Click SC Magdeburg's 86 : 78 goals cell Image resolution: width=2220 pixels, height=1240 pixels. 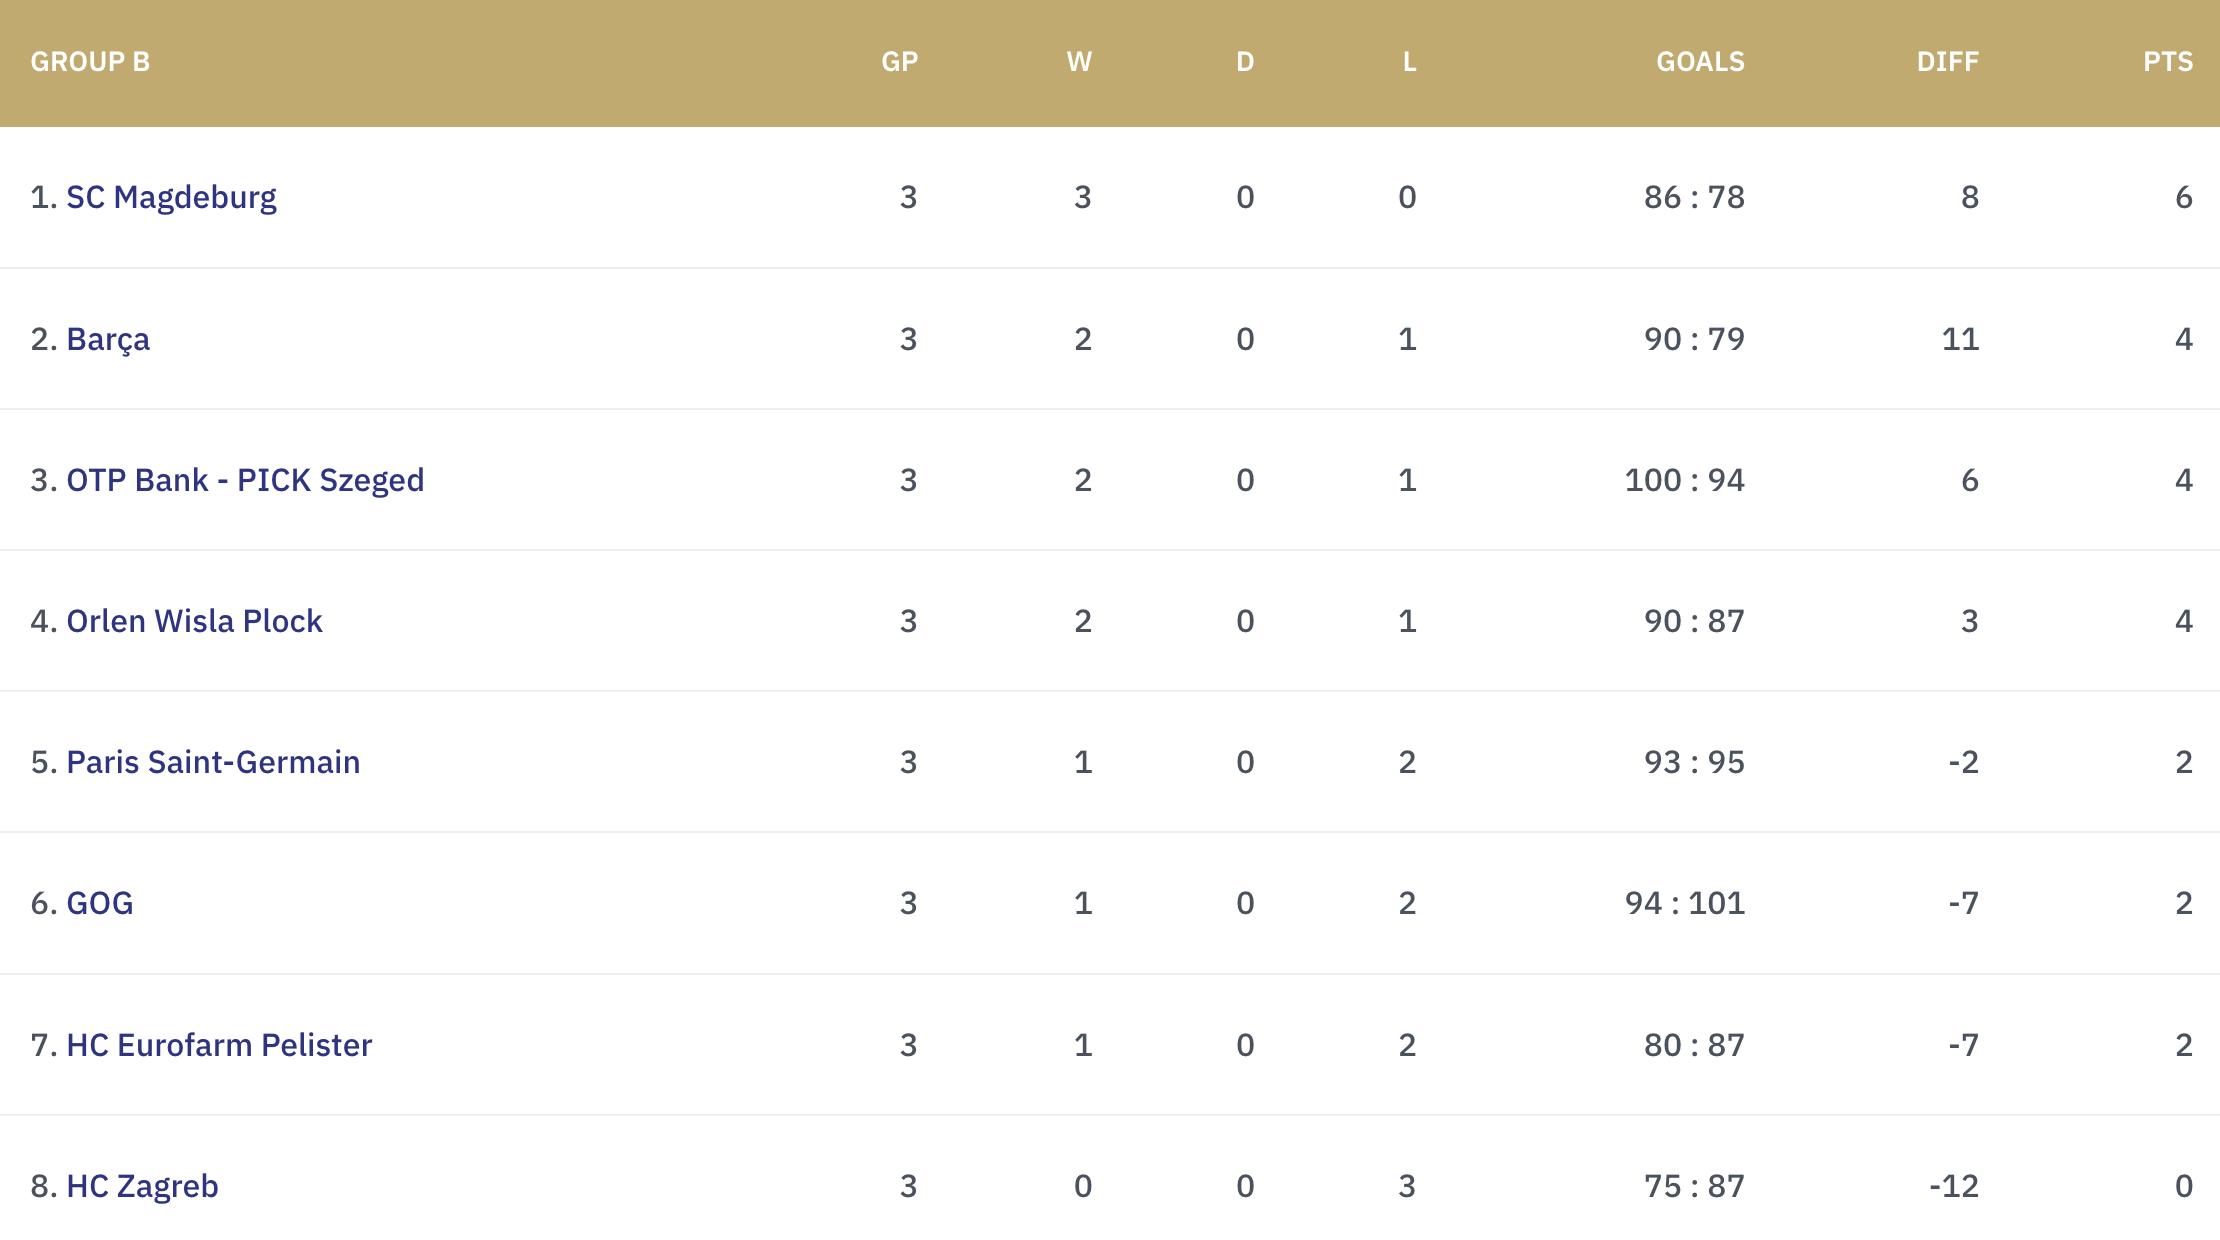tap(1694, 197)
